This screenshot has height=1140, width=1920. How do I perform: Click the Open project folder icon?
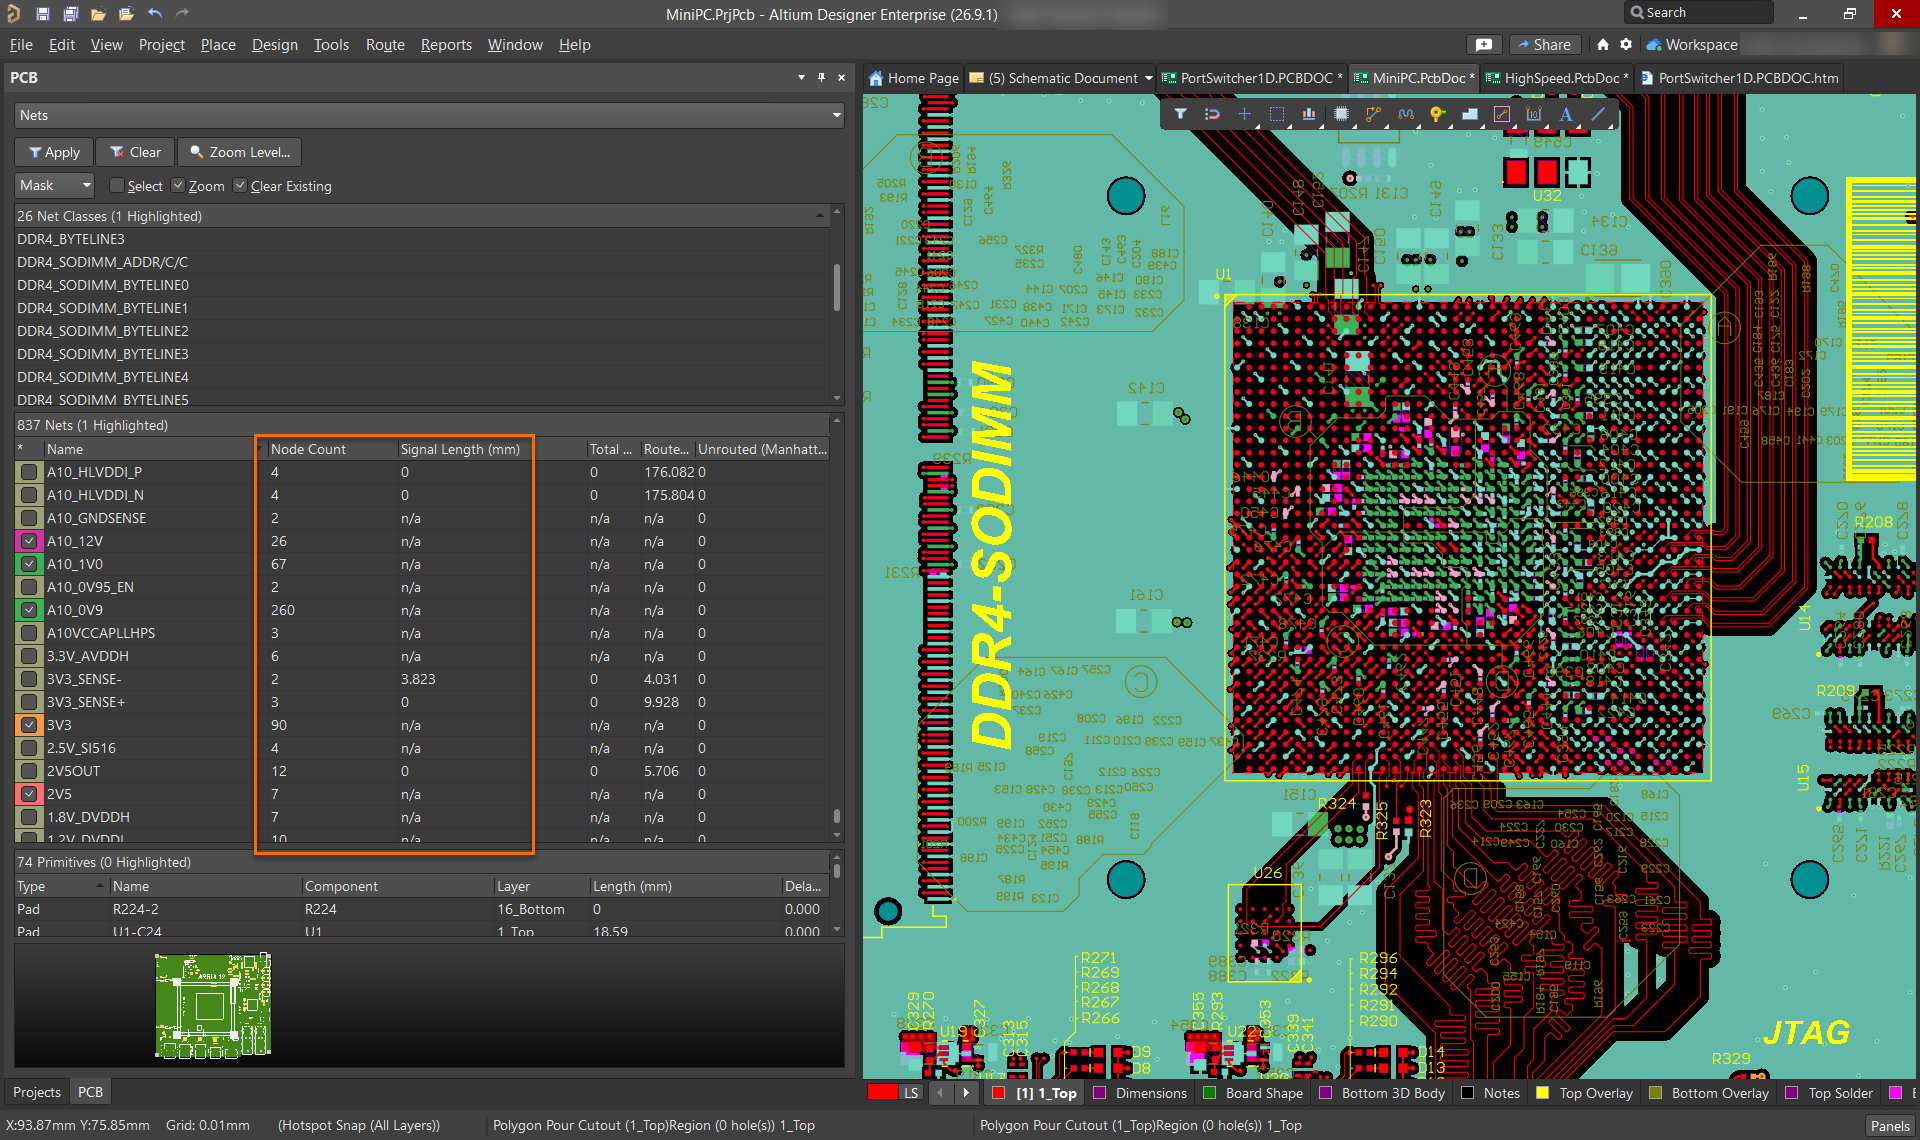(126, 14)
